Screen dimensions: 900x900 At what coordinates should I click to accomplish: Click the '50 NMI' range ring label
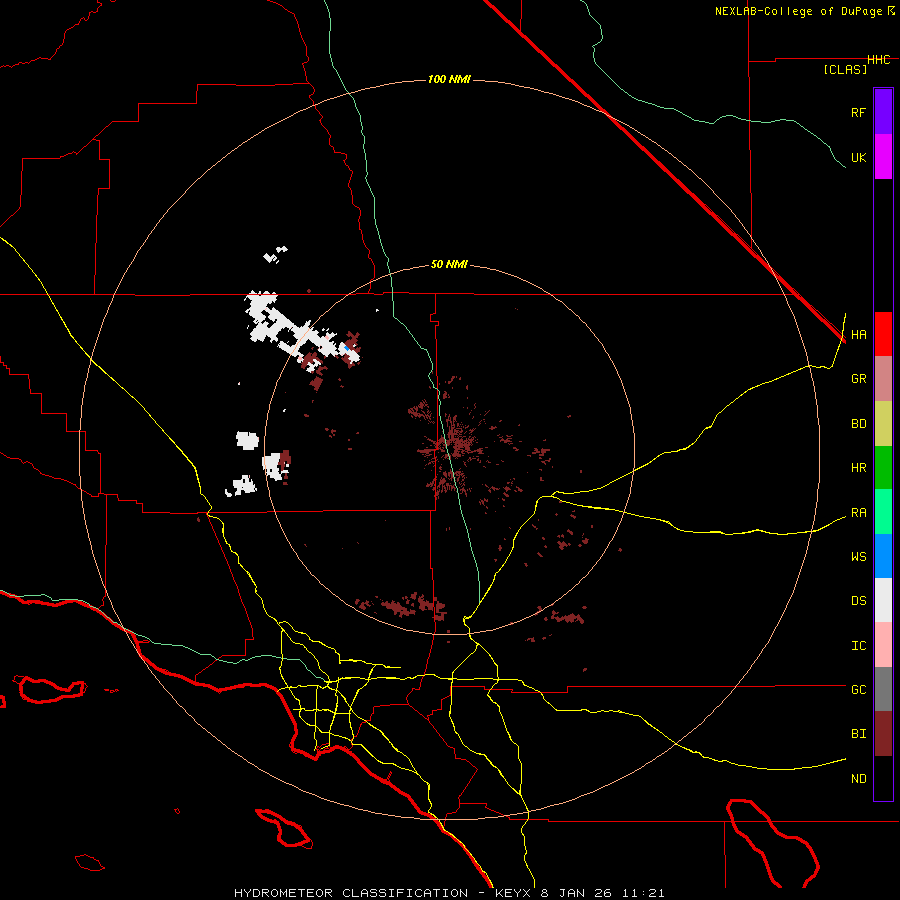tap(449, 264)
